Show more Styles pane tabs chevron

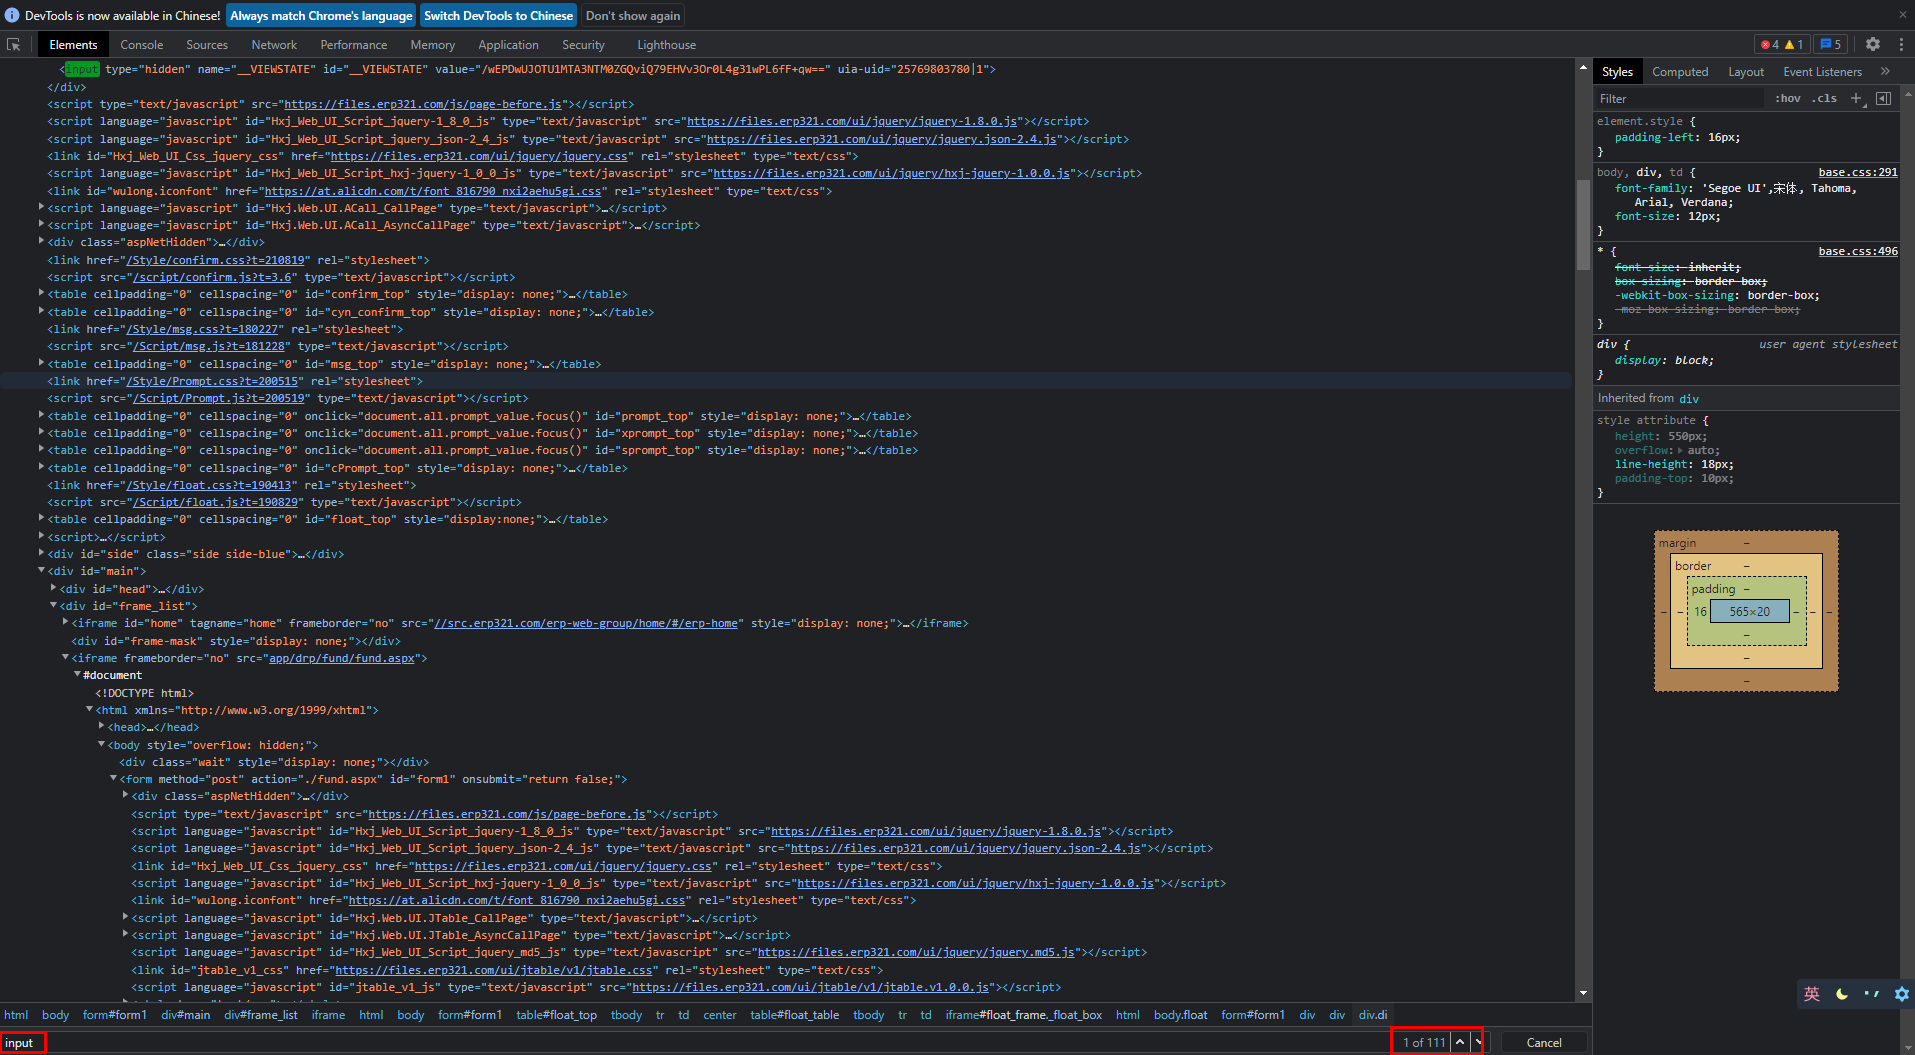1886,71
